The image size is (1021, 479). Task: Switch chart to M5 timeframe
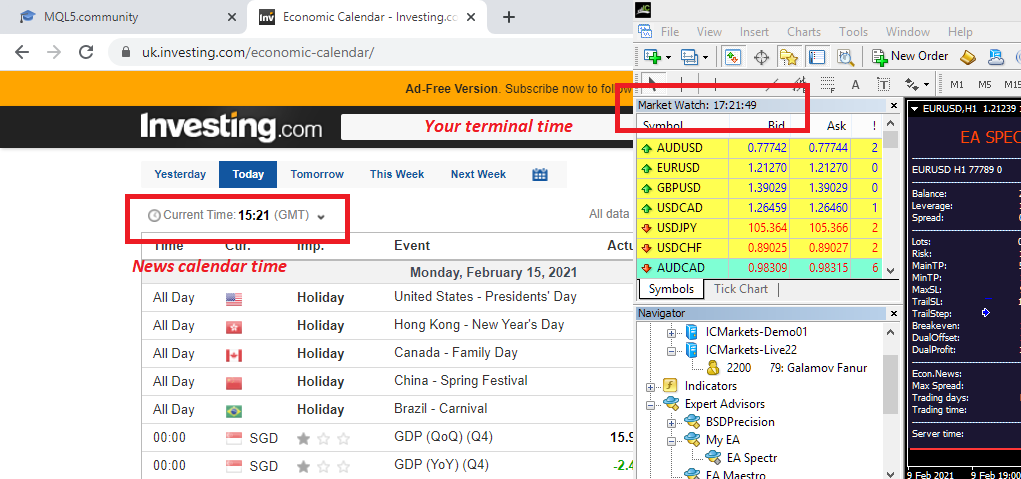point(984,85)
